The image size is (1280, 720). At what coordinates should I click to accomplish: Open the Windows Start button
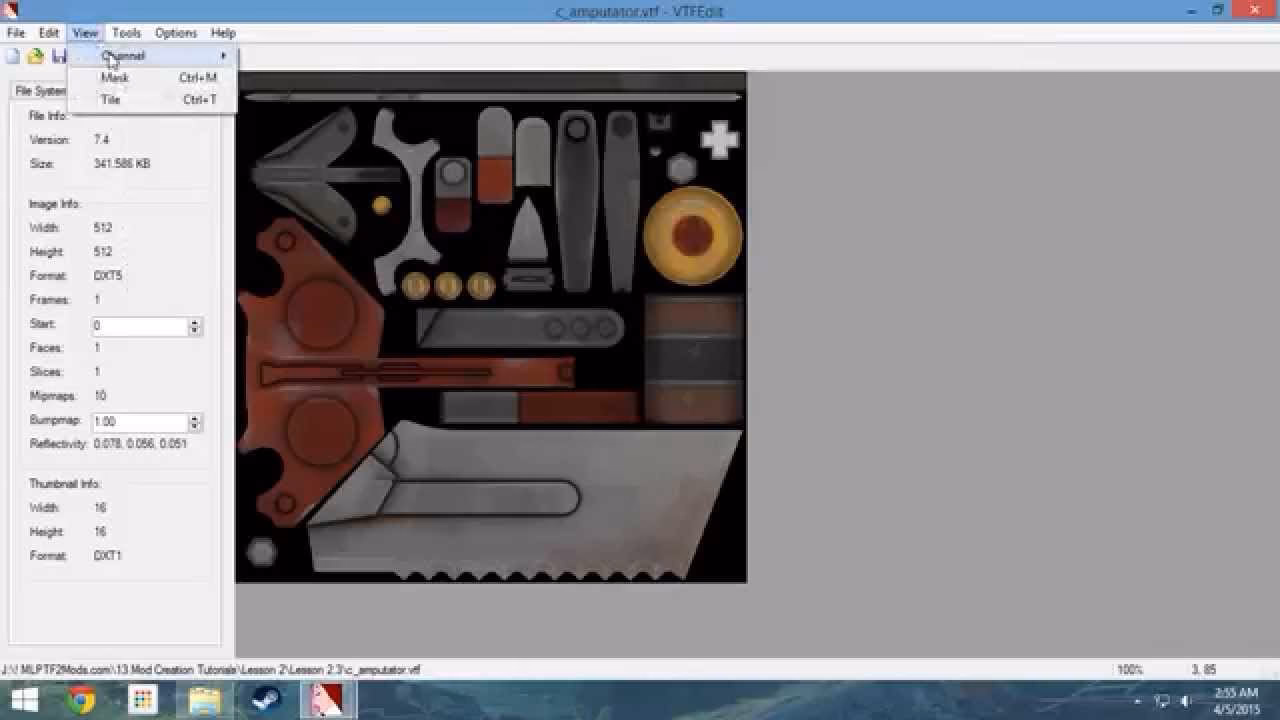tap(24, 700)
